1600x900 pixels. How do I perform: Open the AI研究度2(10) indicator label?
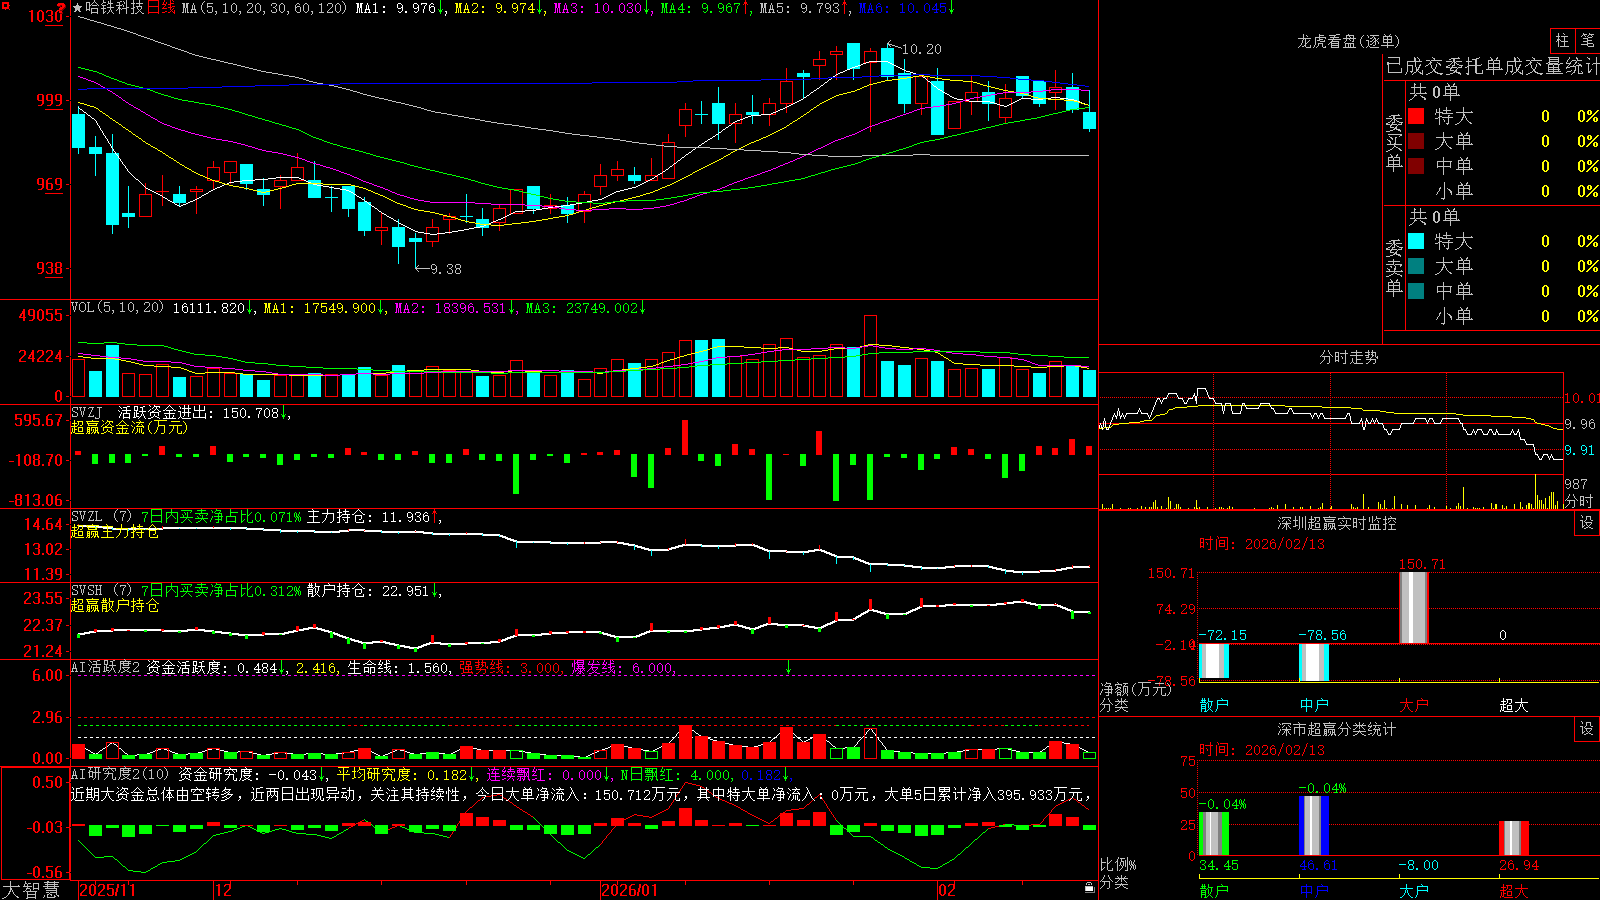(121, 775)
